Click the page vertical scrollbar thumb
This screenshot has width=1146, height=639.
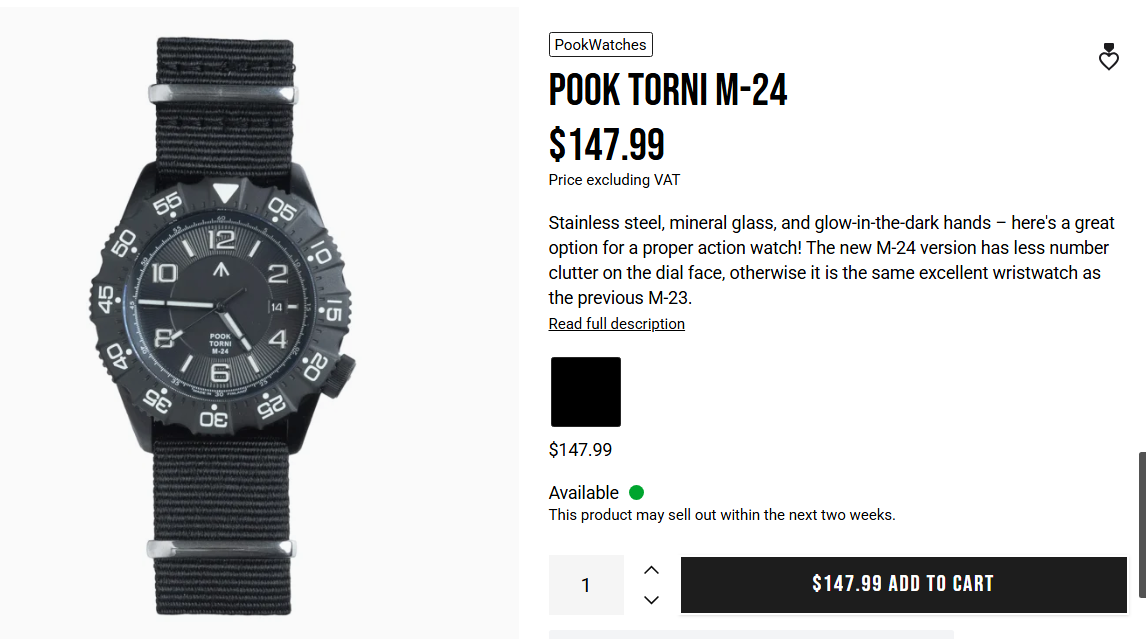(1141, 525)
